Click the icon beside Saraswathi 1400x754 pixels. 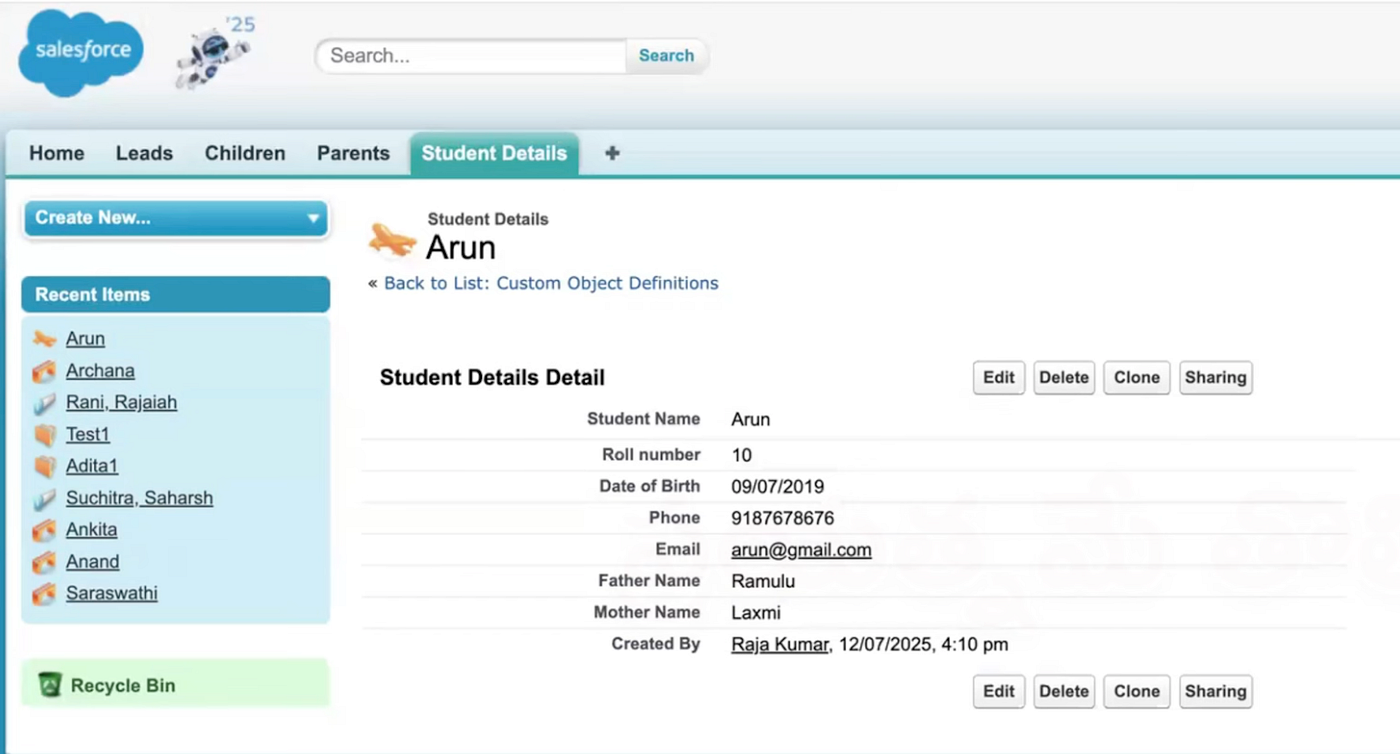pyautogui.click(x=44, y=594)
